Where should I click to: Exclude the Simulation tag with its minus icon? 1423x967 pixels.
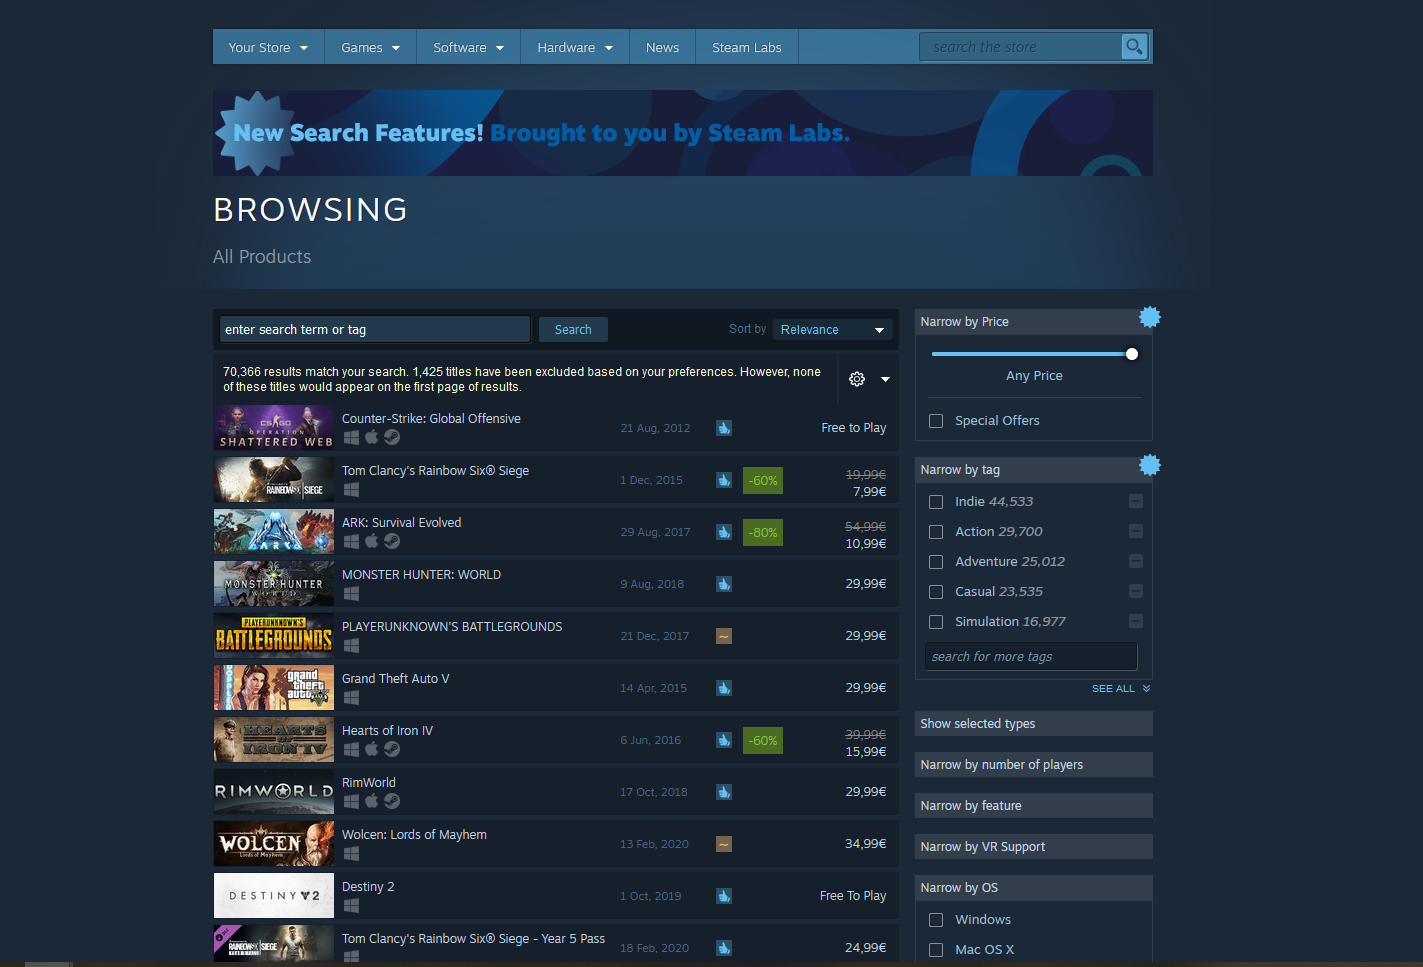click(1136, 621)
